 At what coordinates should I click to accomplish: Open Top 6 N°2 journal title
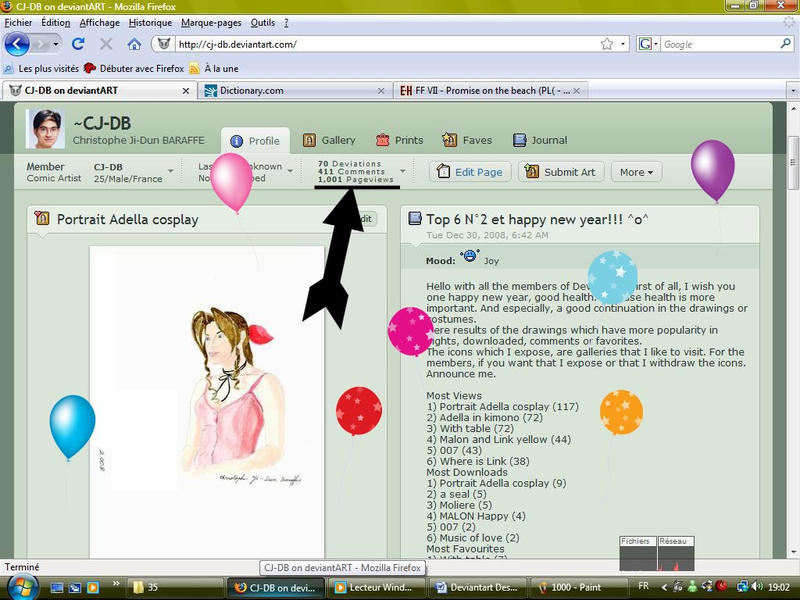(x=537, y=219)
